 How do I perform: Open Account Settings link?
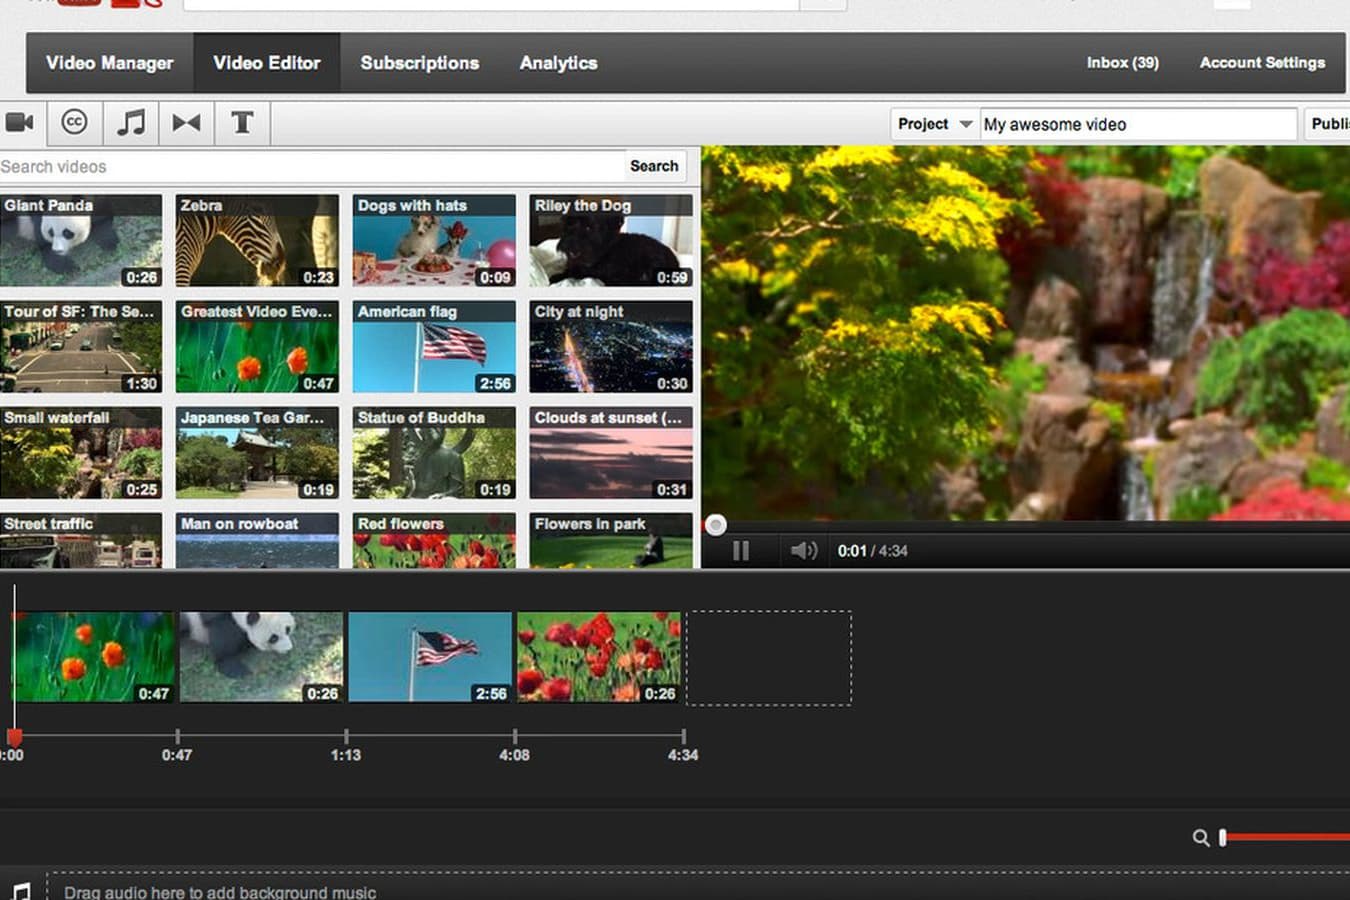pyautogui.click(x=1262, y=63)
